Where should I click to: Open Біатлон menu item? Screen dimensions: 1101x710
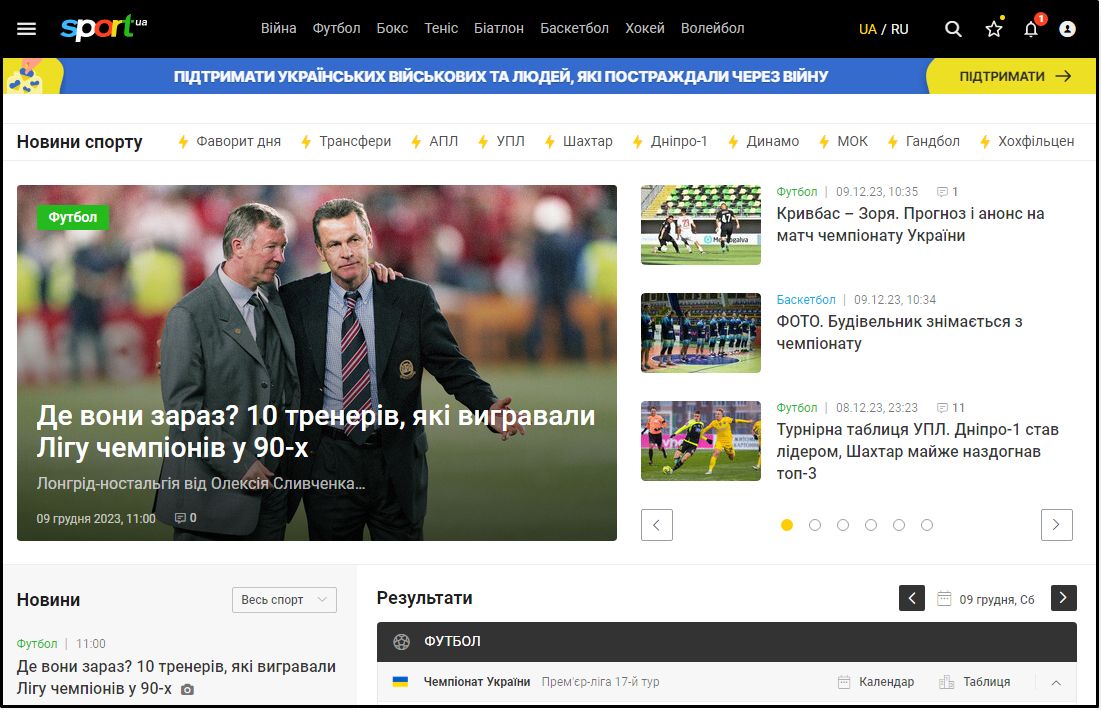pos(499,28)
